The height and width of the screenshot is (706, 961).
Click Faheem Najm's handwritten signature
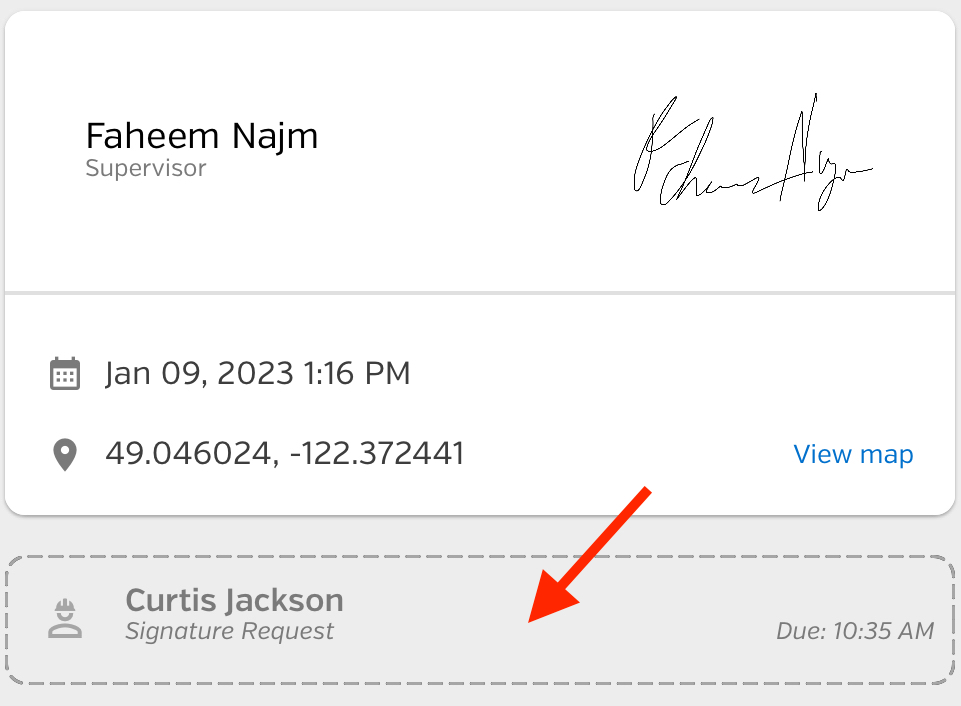753,153
